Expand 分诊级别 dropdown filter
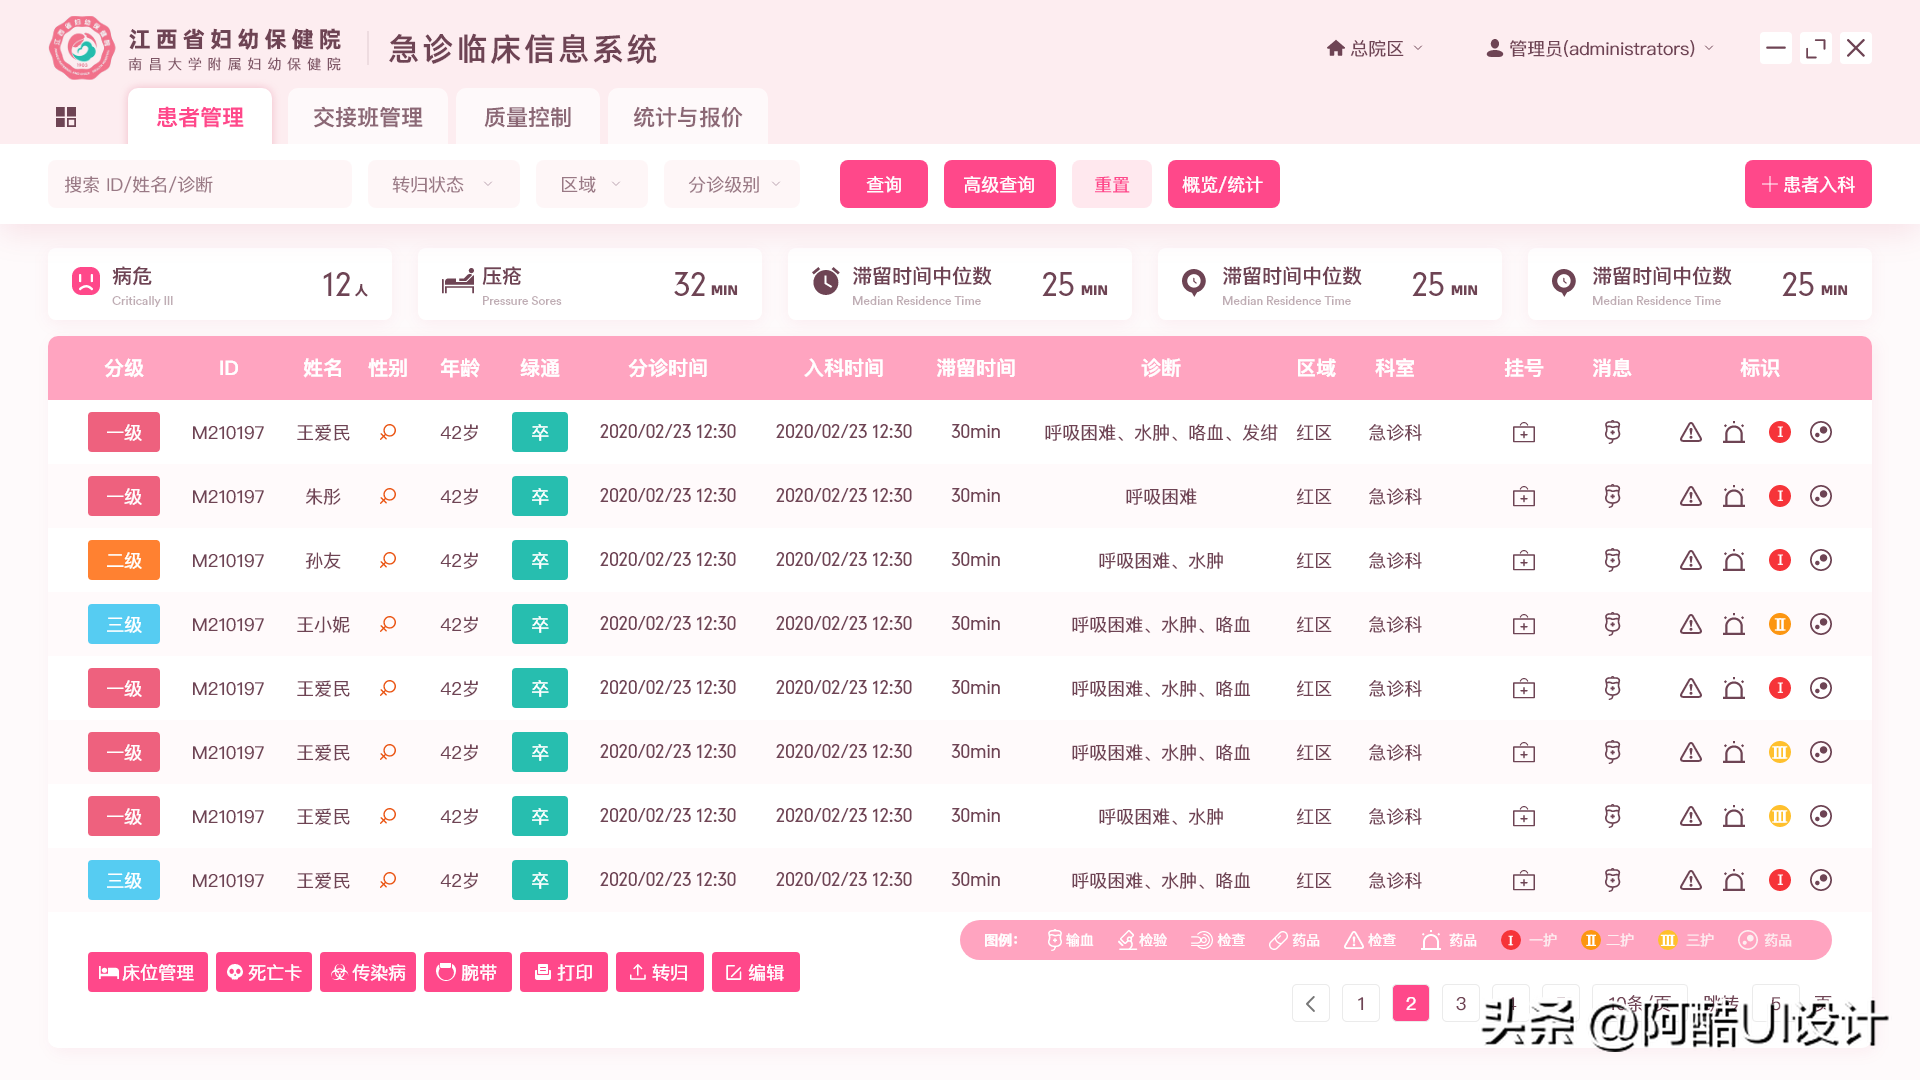The height and width of the screenshot is (1080, 1920). (x=731, y=184)
